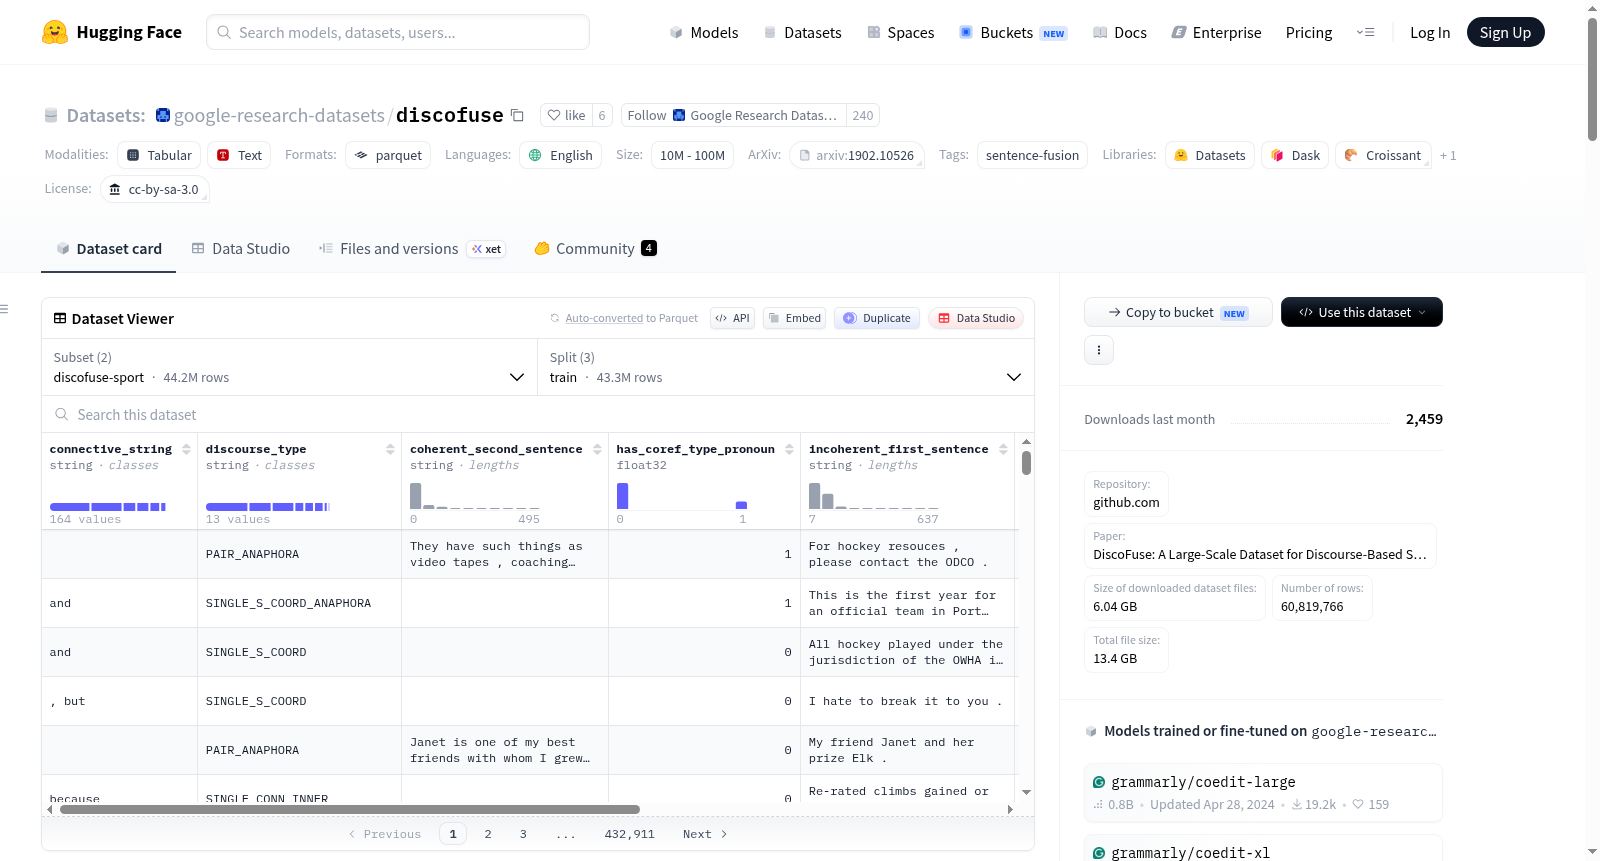The width and height of the screenshot is (1600, 861).
Task: Expand the Split train dropdown
Action: (786, 367)
